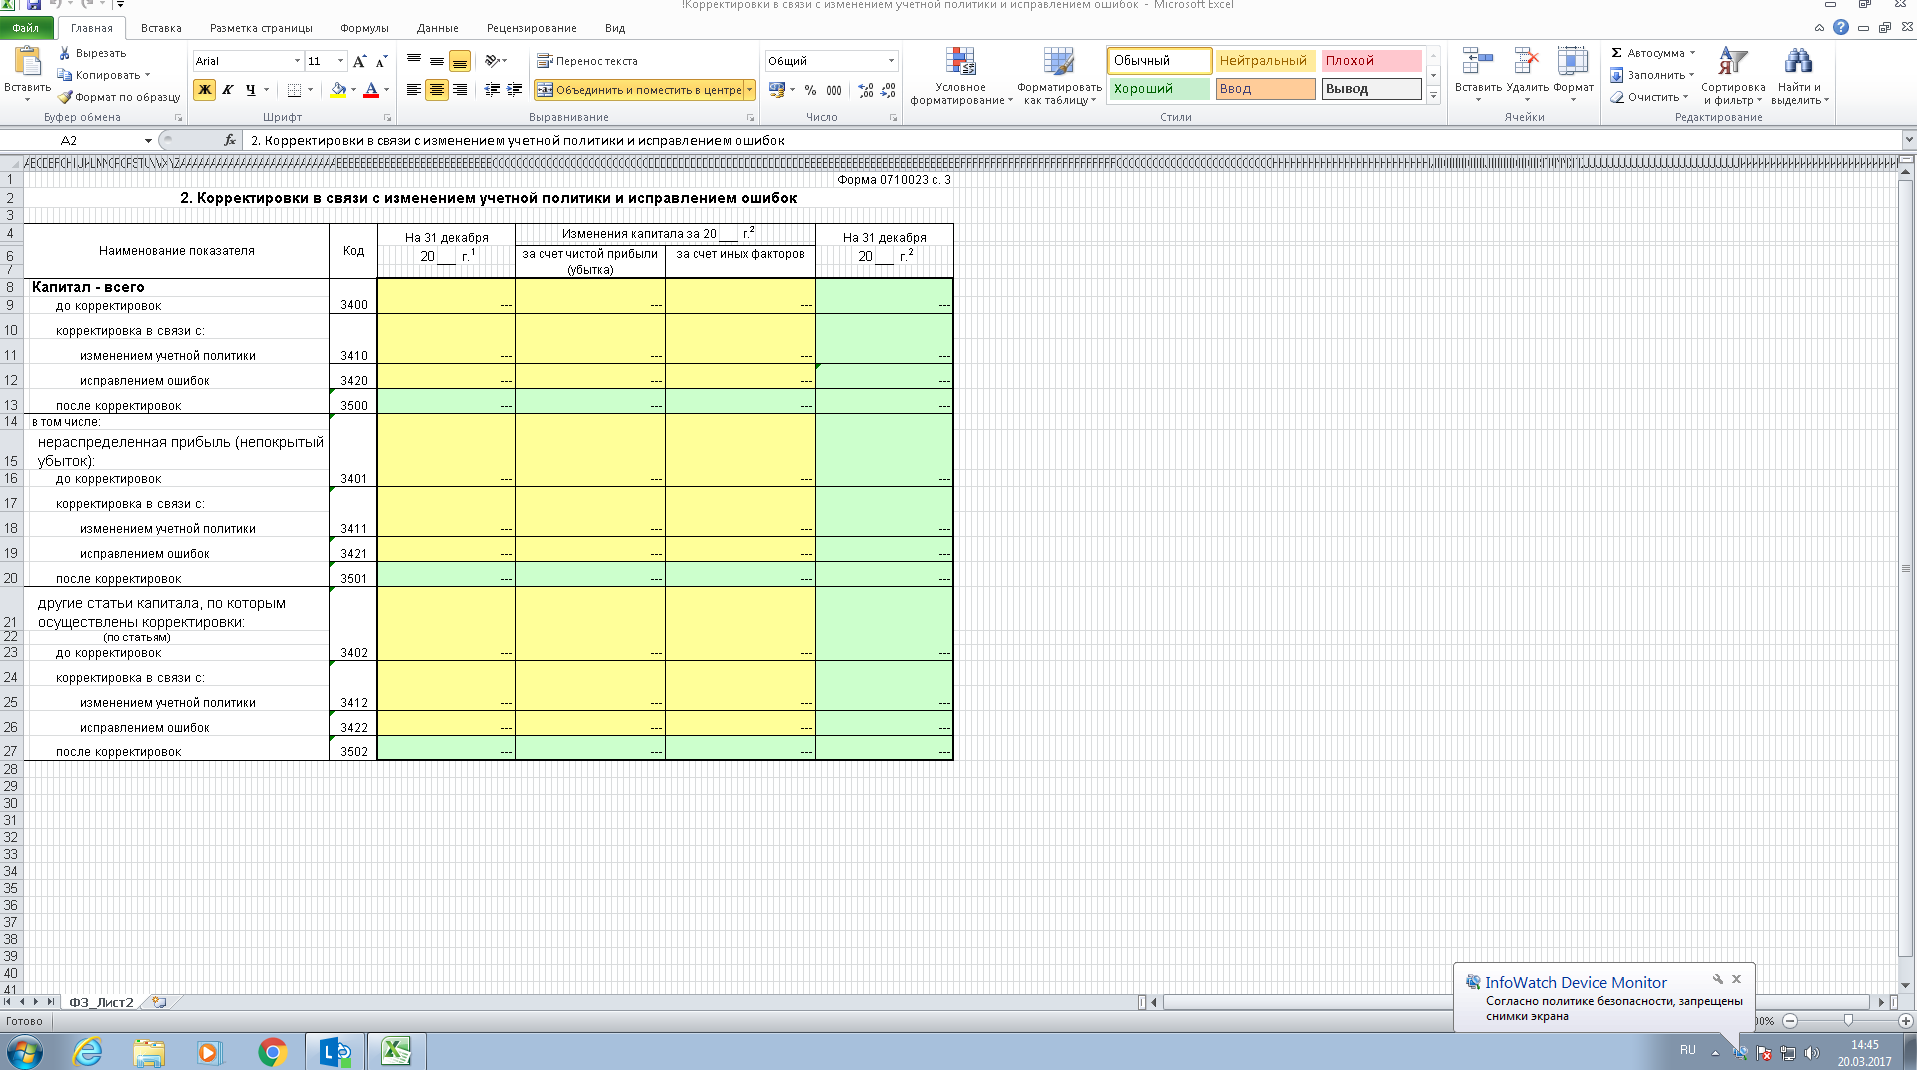1917x1070 pixels.
Task: Click the fill color paint bucket icon
Action: coord(338,90)
